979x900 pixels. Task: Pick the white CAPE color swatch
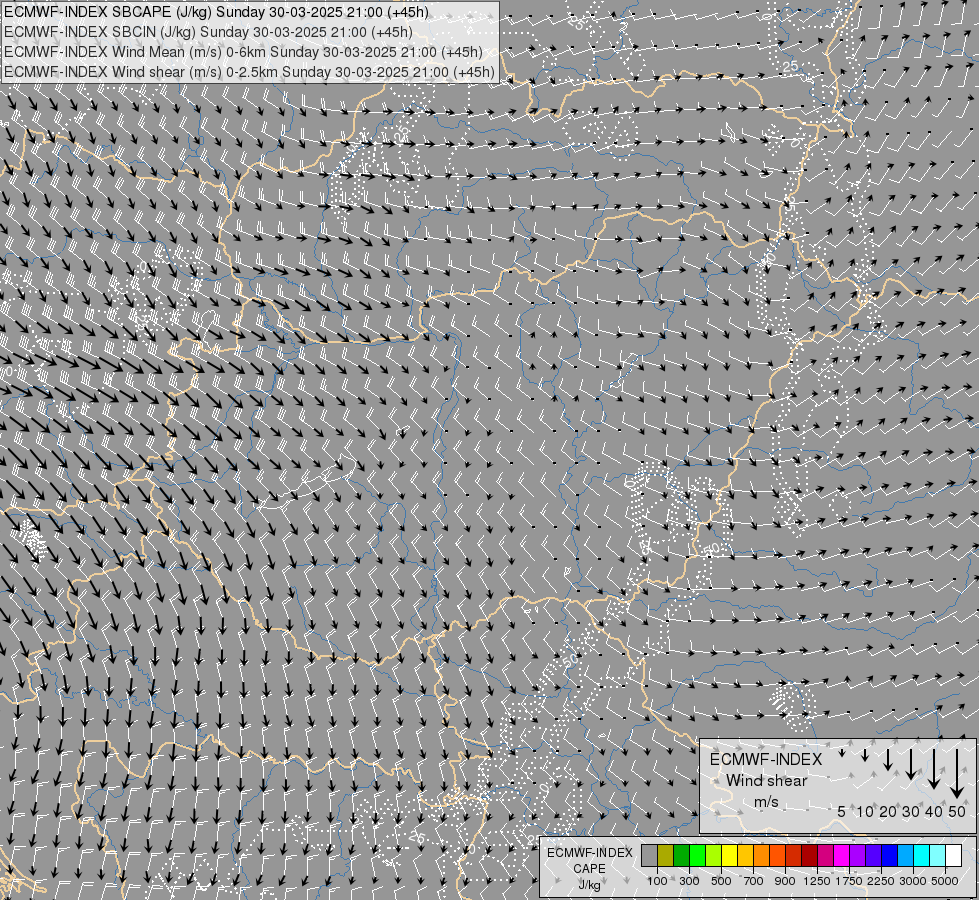[954, 856]
